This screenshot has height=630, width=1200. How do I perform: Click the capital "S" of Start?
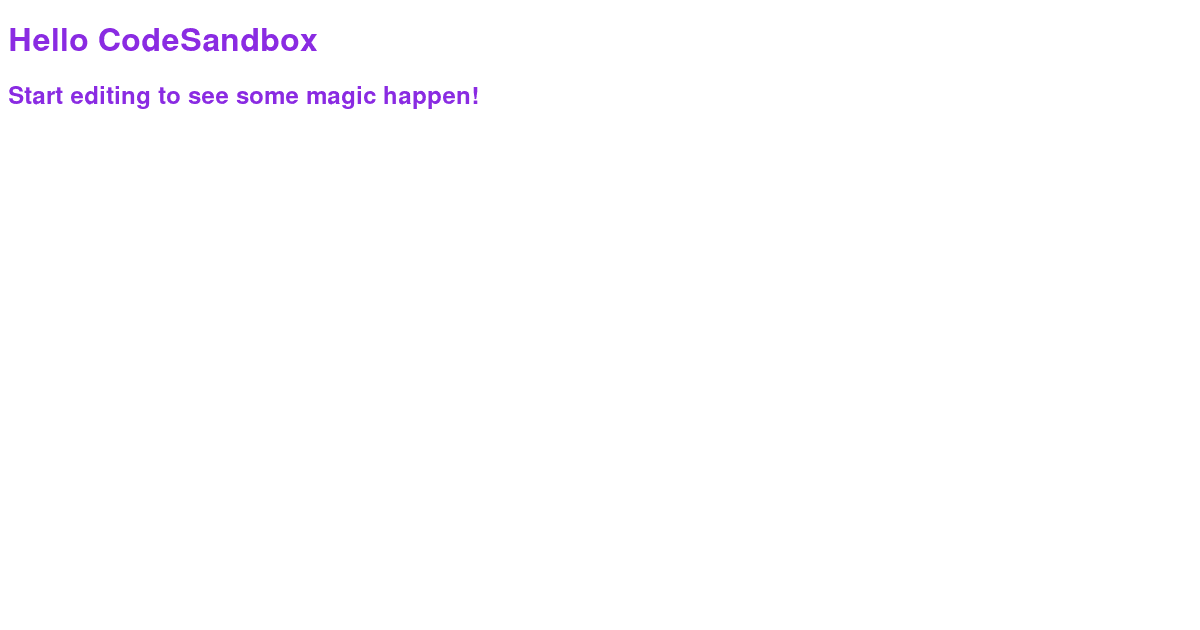16,96
